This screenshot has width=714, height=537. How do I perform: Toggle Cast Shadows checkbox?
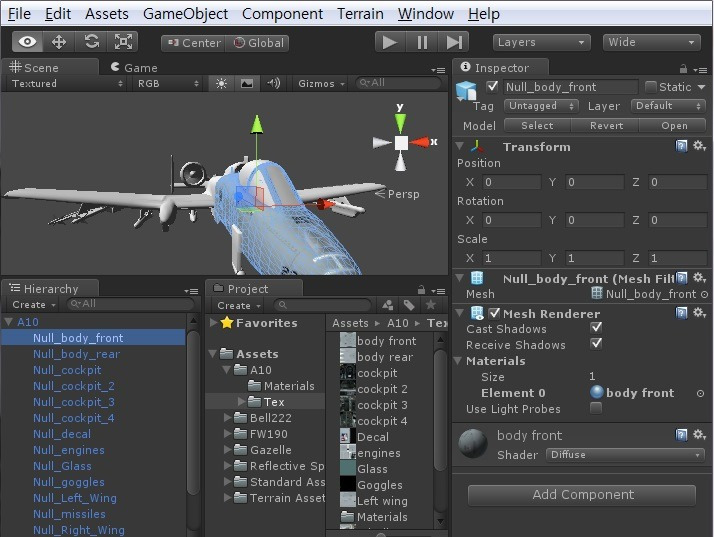coord(596,327)
